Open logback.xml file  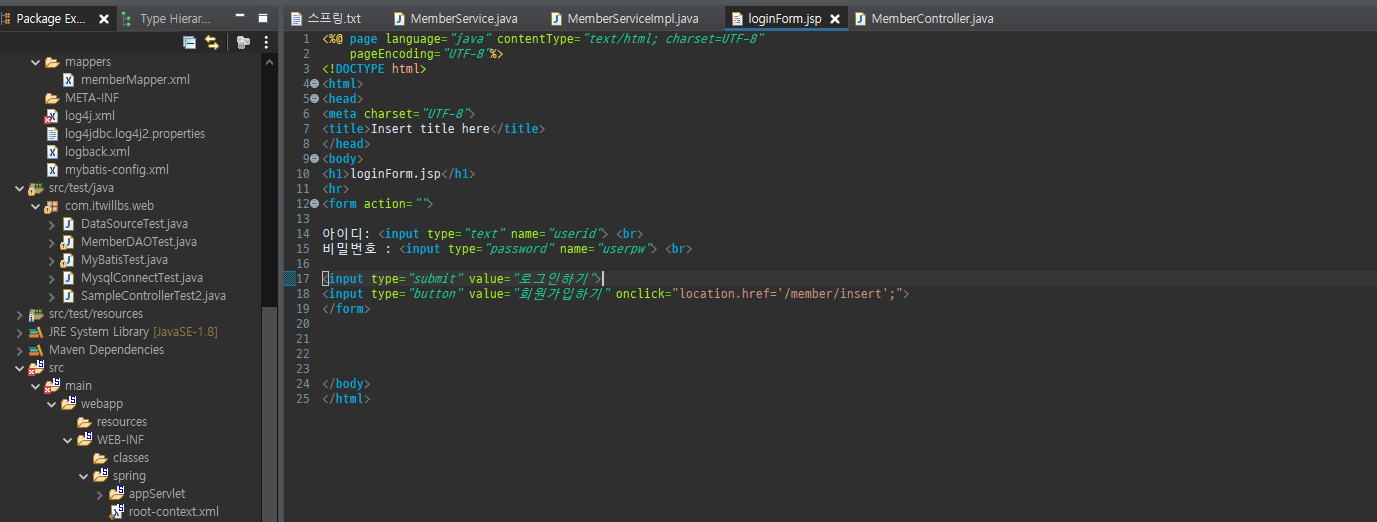coord(97,152)
